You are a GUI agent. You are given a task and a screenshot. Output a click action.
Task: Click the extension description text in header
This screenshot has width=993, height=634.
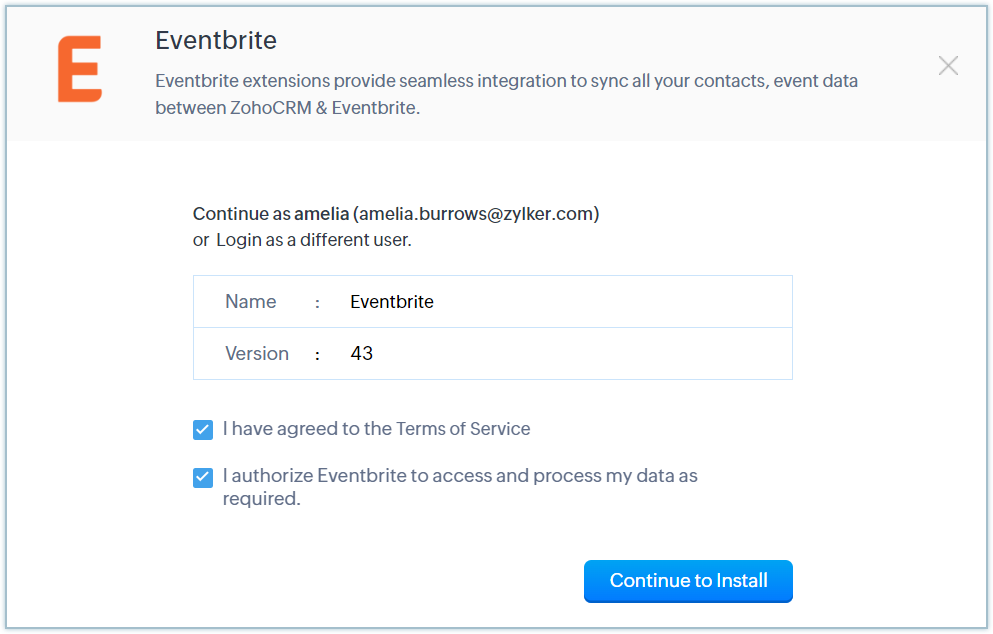tap(506, 94)
